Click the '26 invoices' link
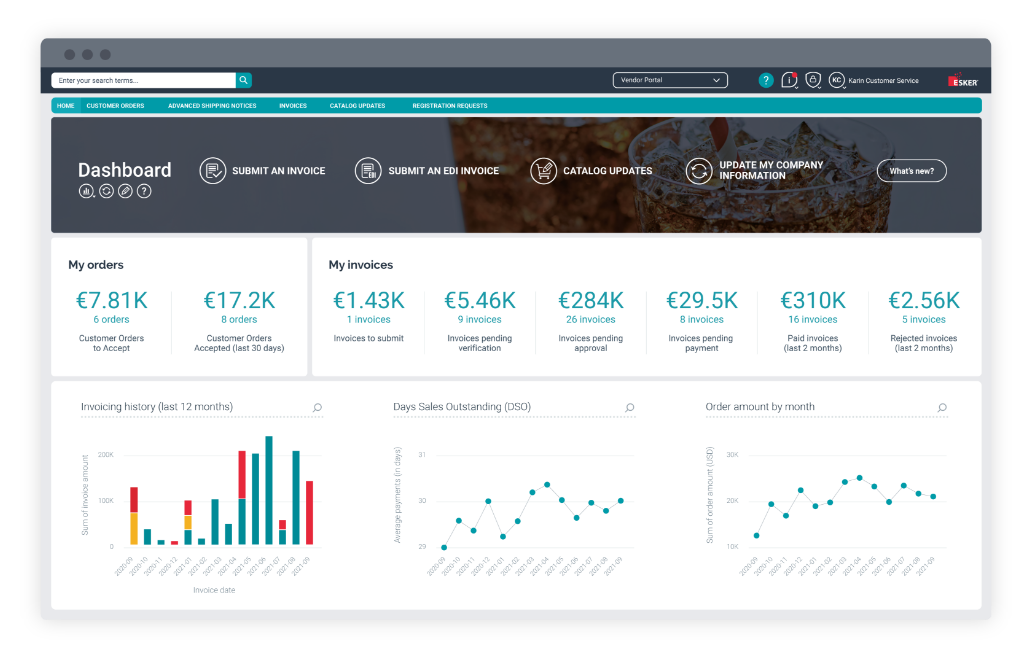The width and height of the screenshot is (1030, 660). pyautogui.click(x=591, y=320)
